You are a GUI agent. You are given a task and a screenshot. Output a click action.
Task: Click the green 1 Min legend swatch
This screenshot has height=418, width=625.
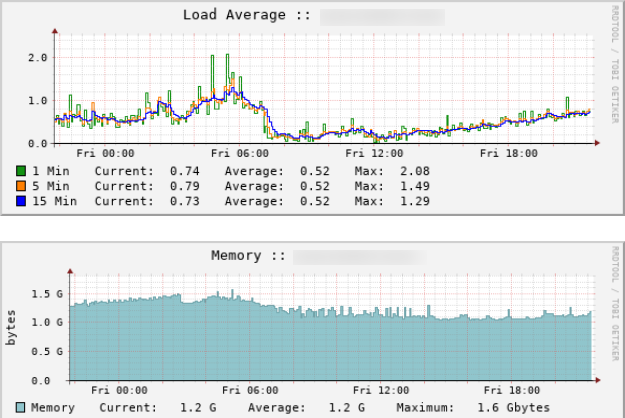point(21,171)
